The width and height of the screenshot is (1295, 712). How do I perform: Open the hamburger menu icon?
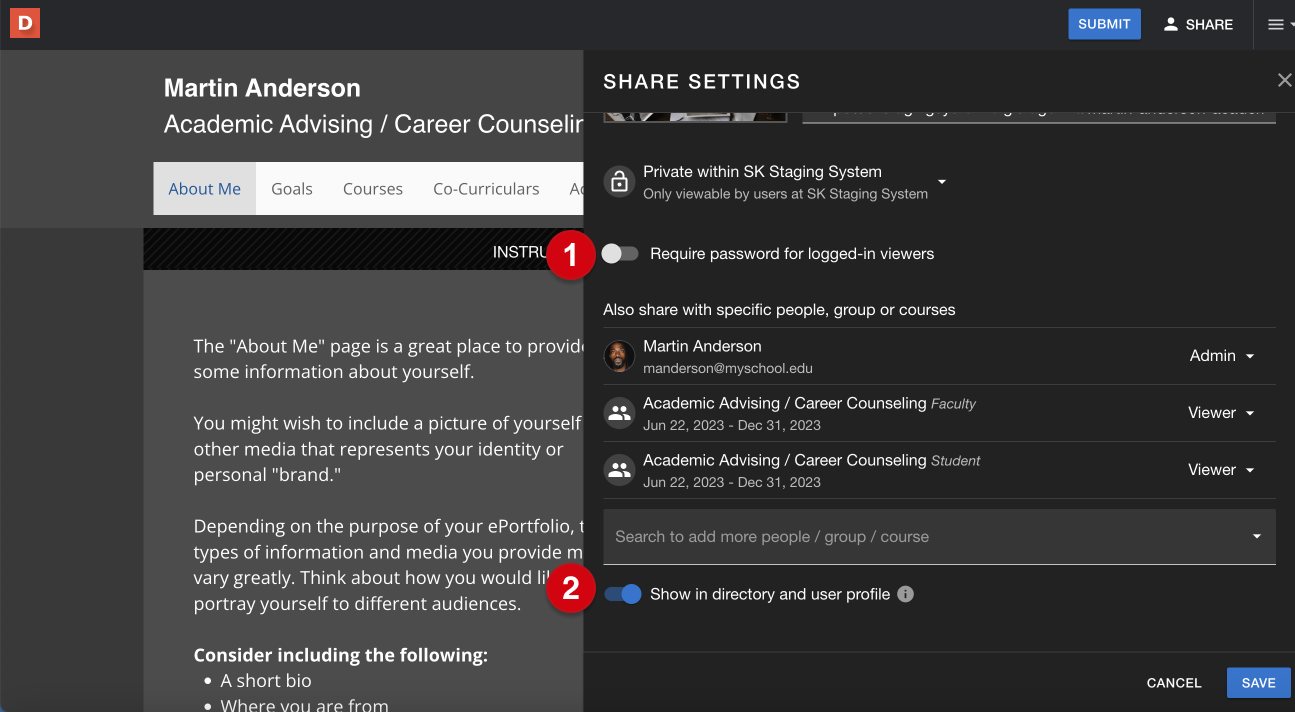click(x=1276, y=25)
